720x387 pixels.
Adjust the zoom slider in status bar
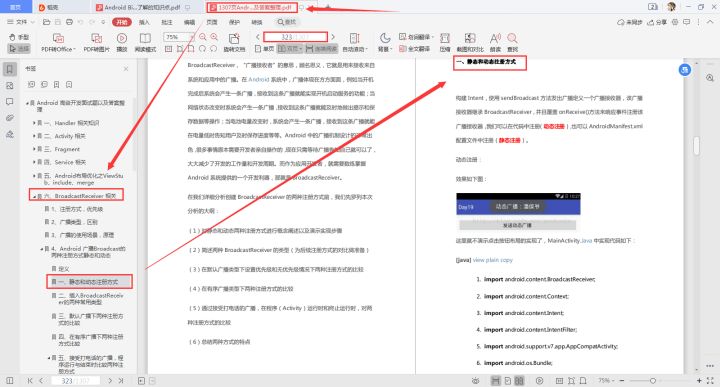click(652, 381)
